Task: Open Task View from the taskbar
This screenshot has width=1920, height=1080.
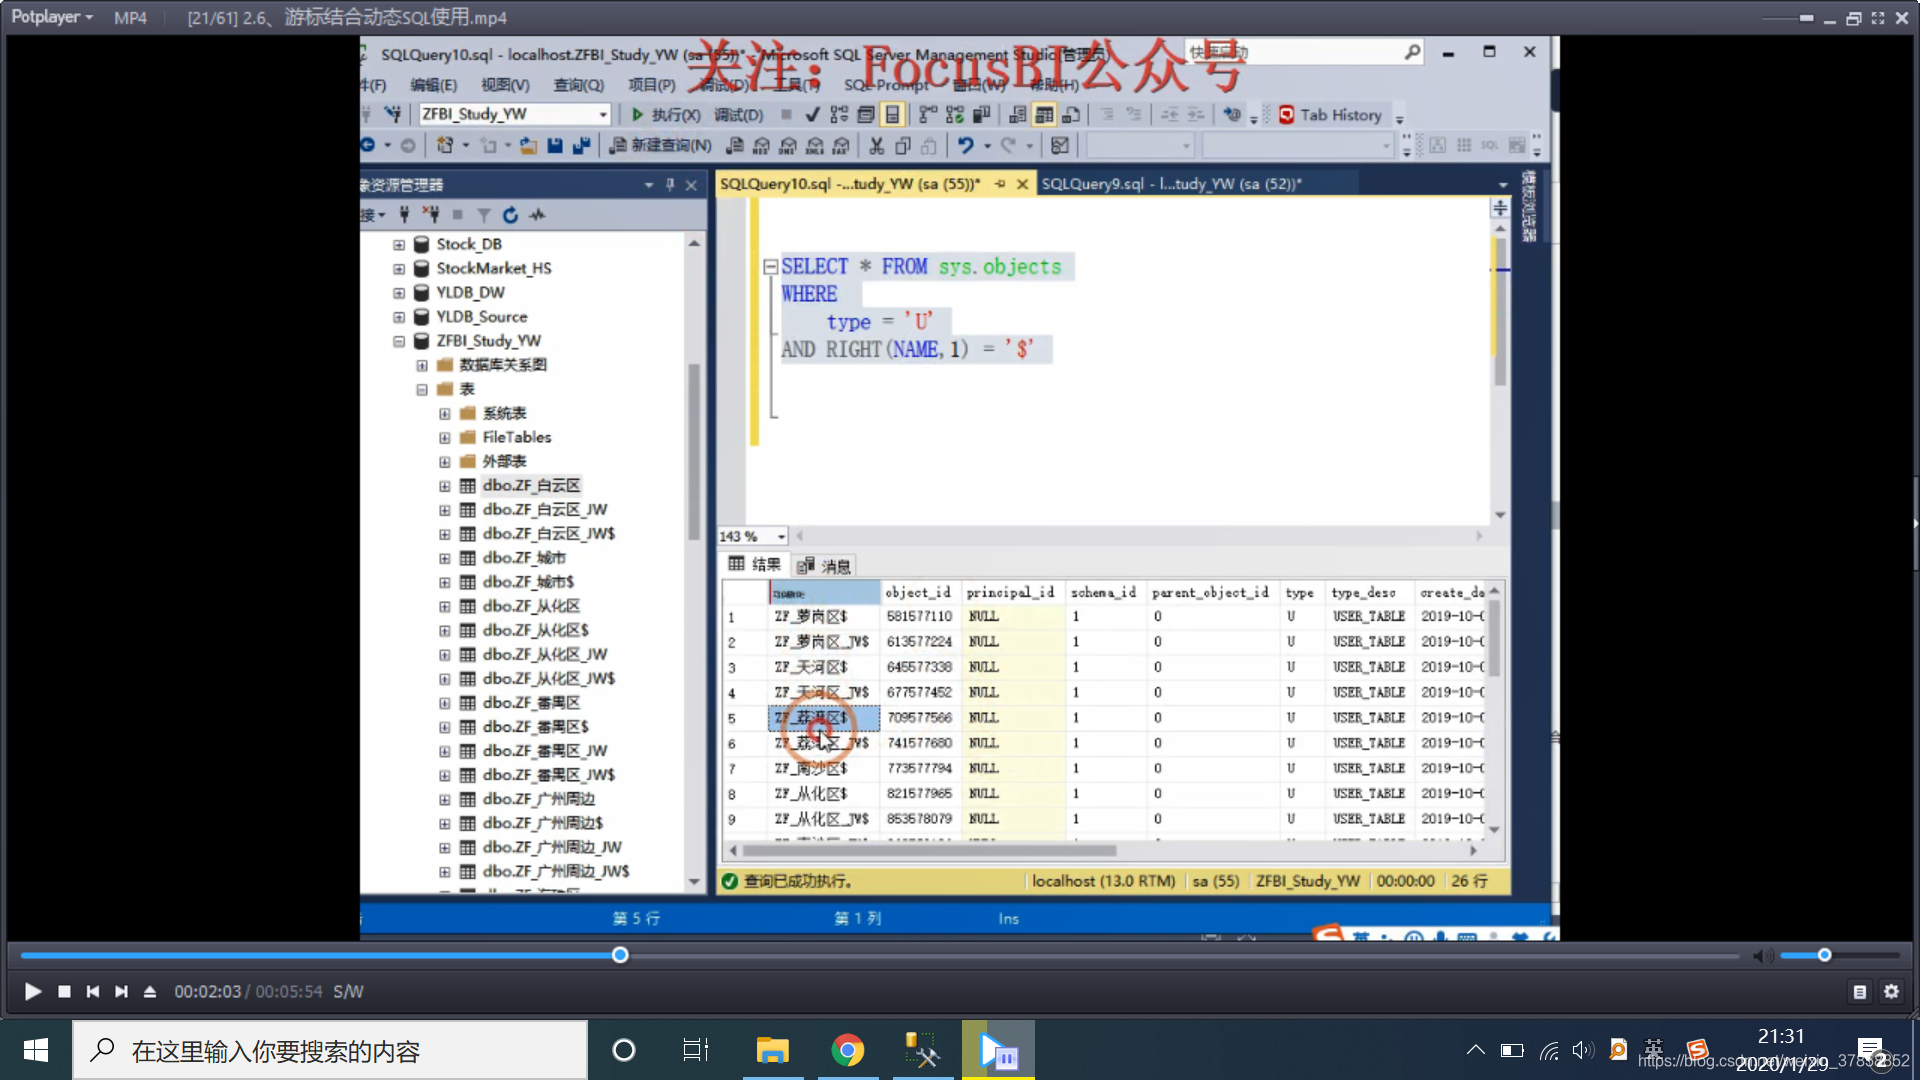Action: [x=695, y=1050]
